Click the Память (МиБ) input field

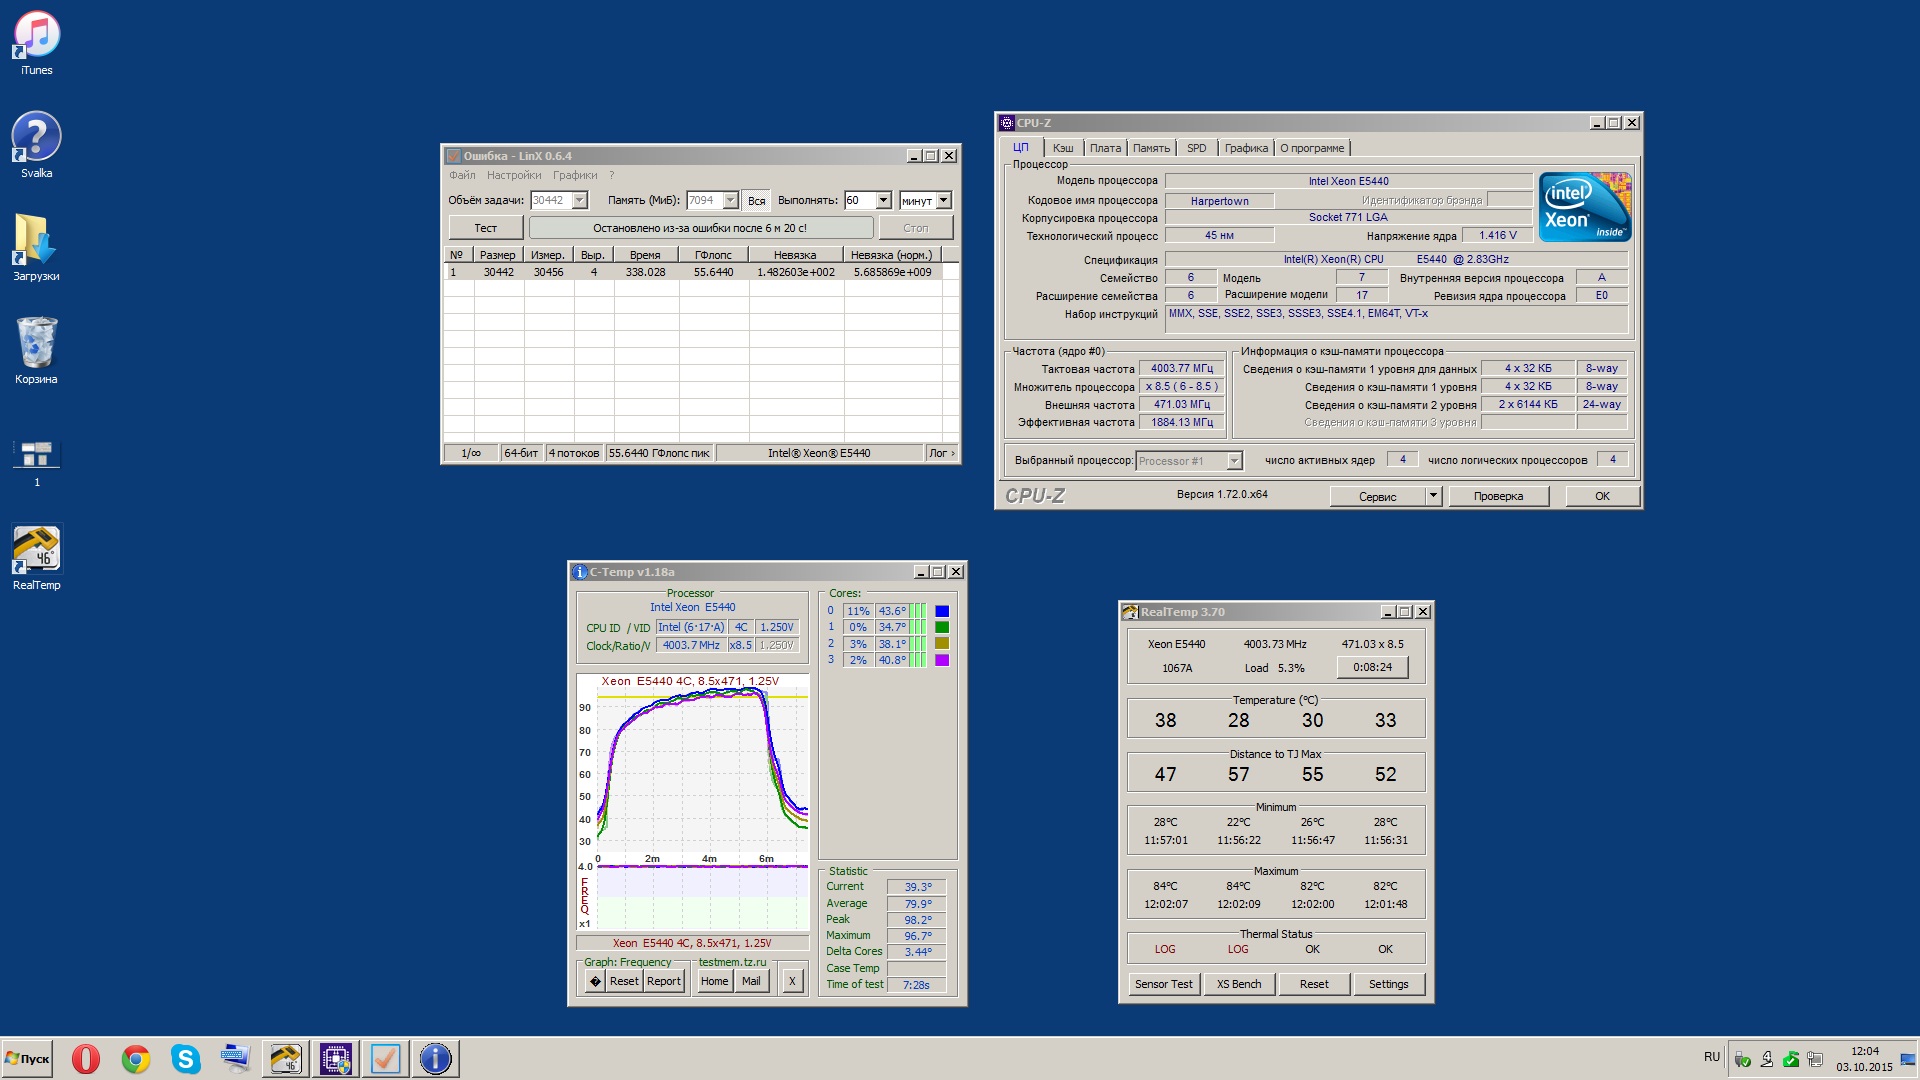point(703,201)
